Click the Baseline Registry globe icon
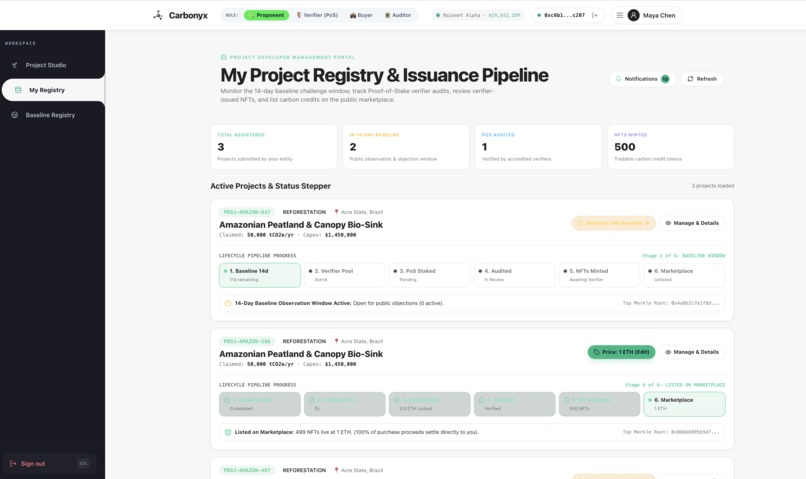 pos(14,115)
